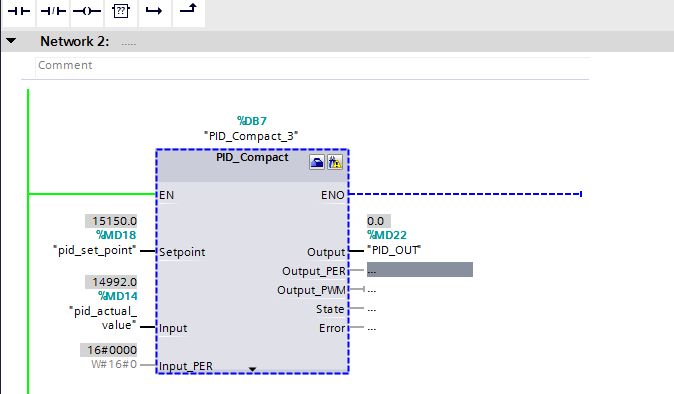The height and width of the screenshot is (394, 674).
Task: Insert an empty box instruction
Action: (121, 11)
